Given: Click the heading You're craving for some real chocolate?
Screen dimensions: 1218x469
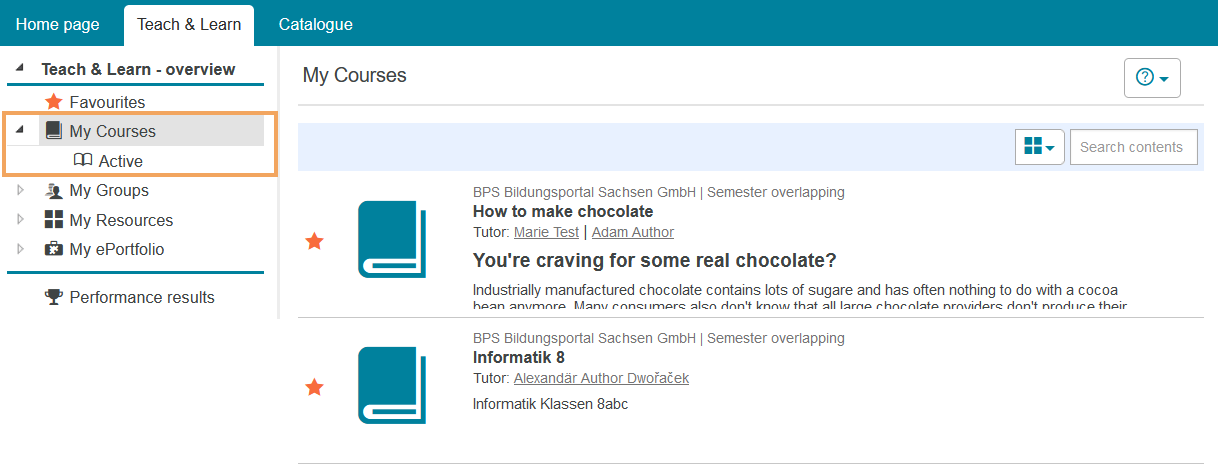Looking at the screenshot, I should coord(654,261).
